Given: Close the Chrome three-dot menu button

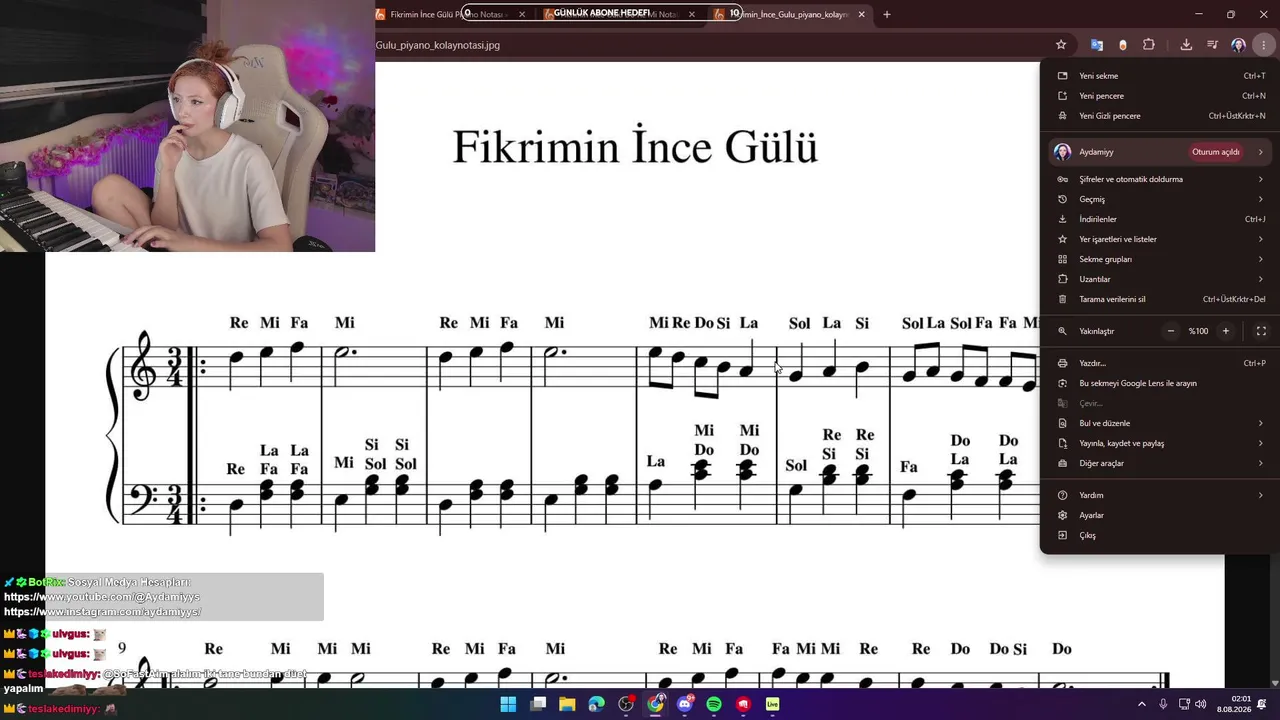Looking at the screenshot, I should pos(1264,45).
